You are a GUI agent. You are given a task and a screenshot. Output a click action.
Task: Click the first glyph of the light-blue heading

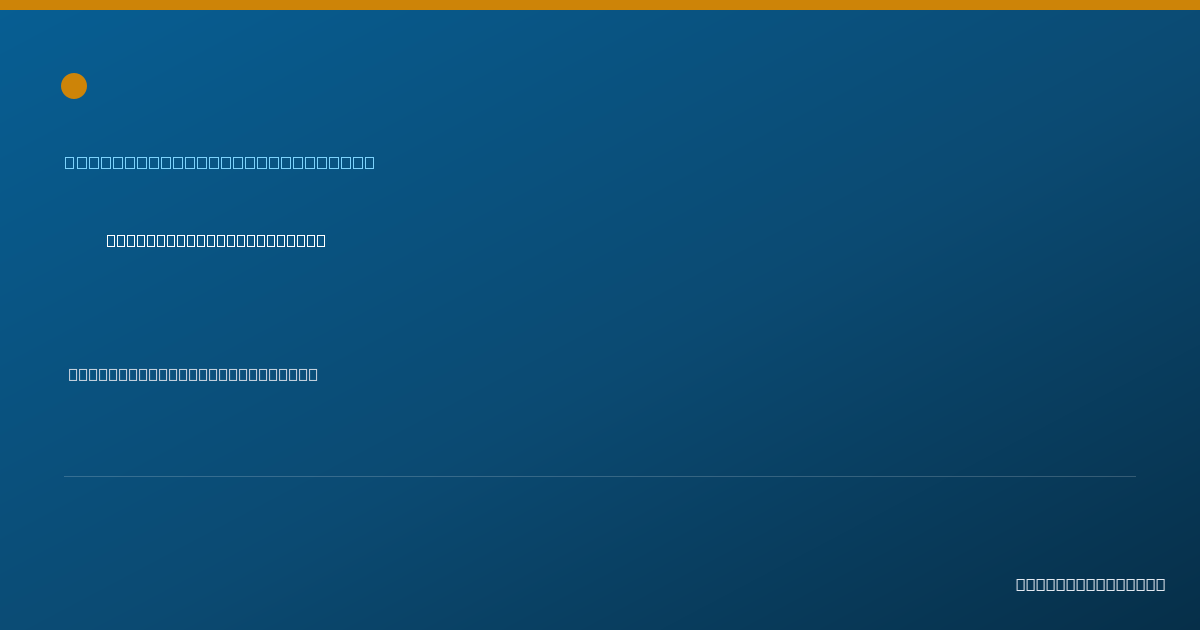[x=70, y=162]
